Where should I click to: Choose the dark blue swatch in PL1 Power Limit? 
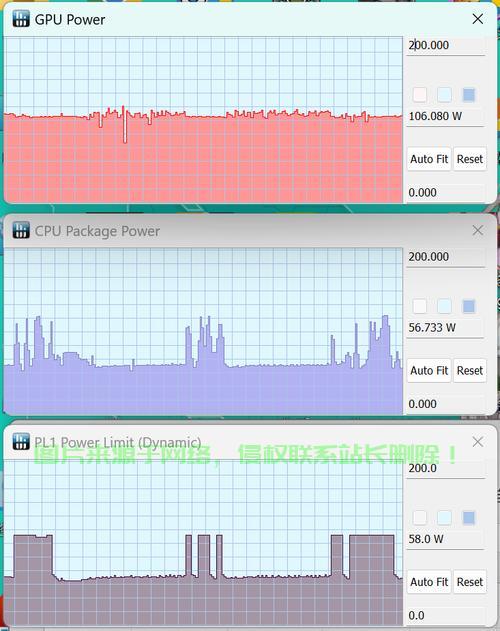tap(469, 518)
